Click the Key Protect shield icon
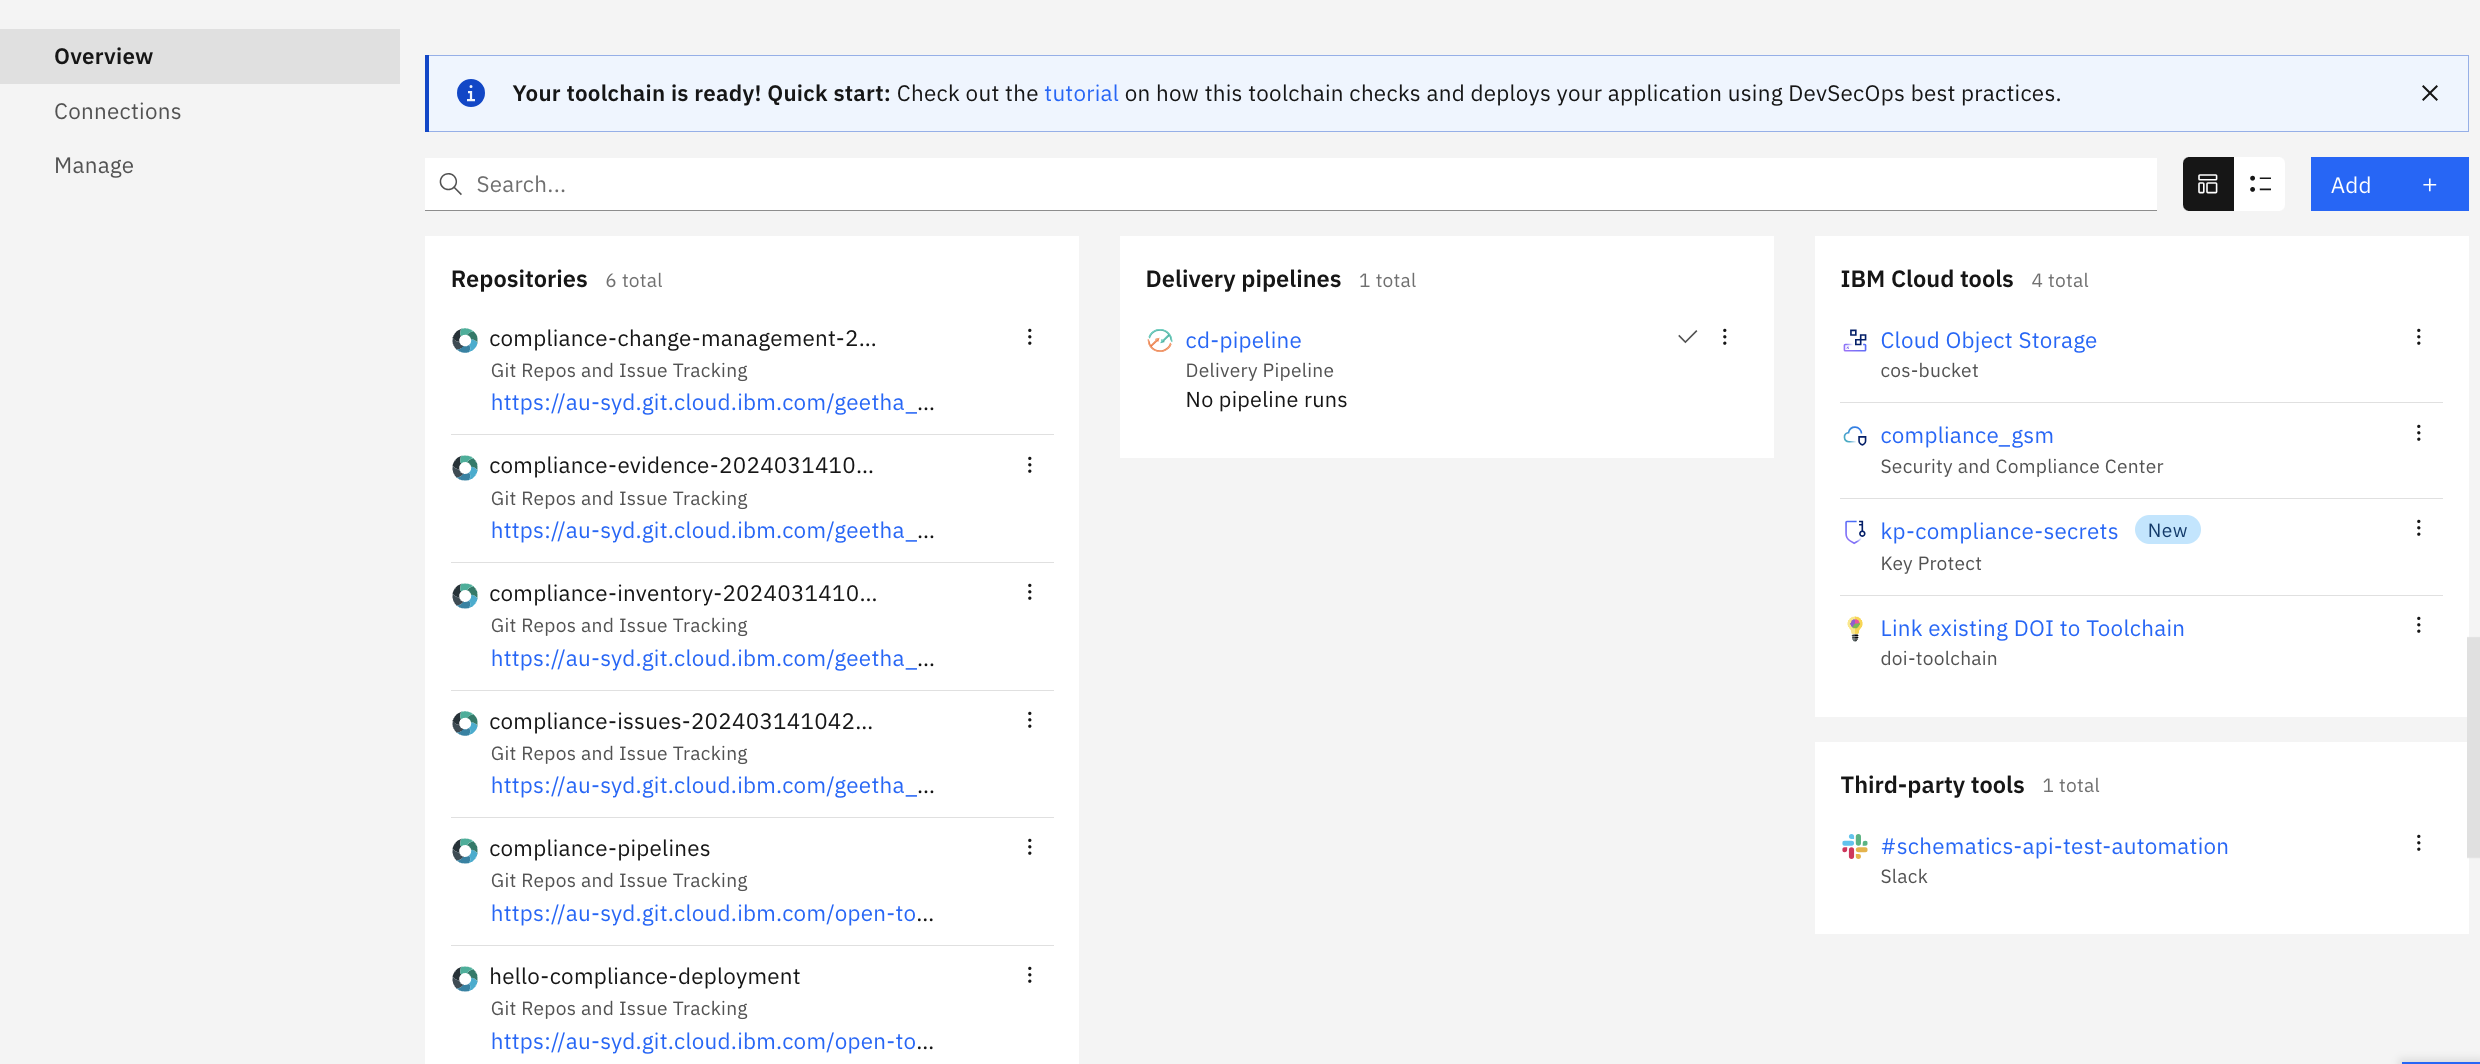The height and width of the screenshot is (1064, 2480). click(1855, 532)
